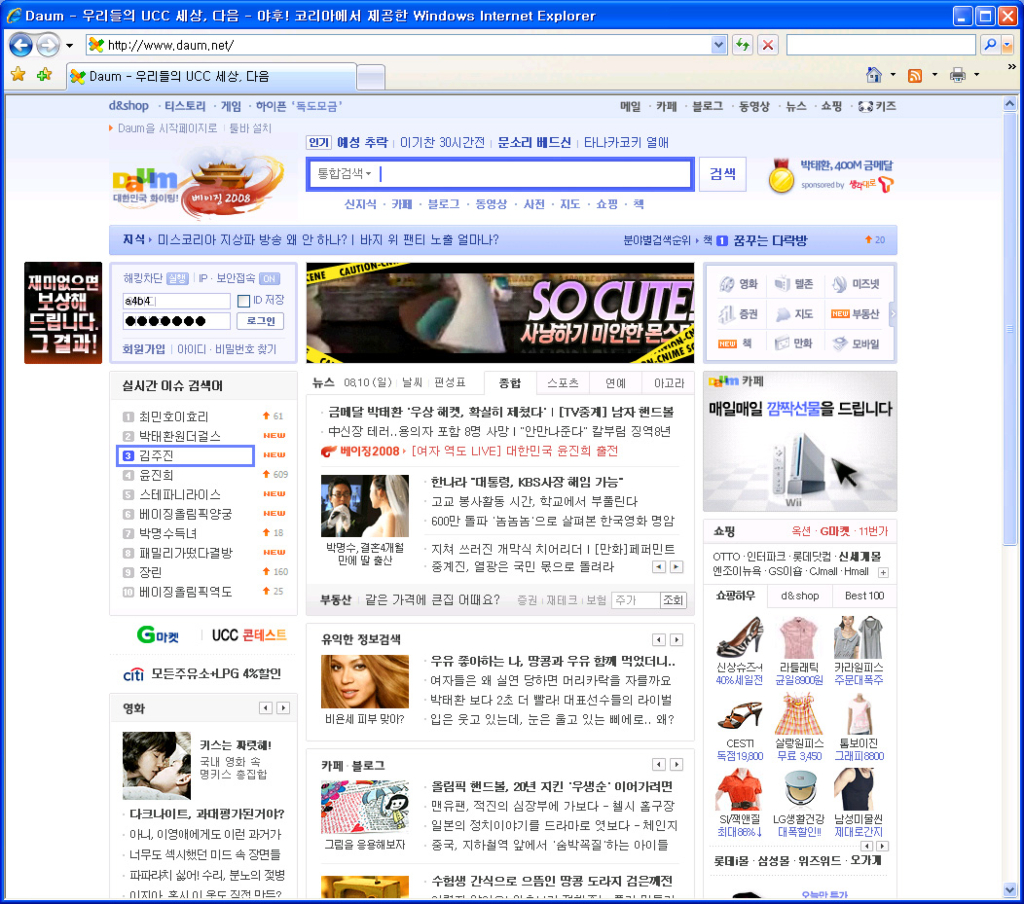This screenshot has height=904, width=1024.
Task: Switch to the 종합 news tab
Action: (509, 383)
